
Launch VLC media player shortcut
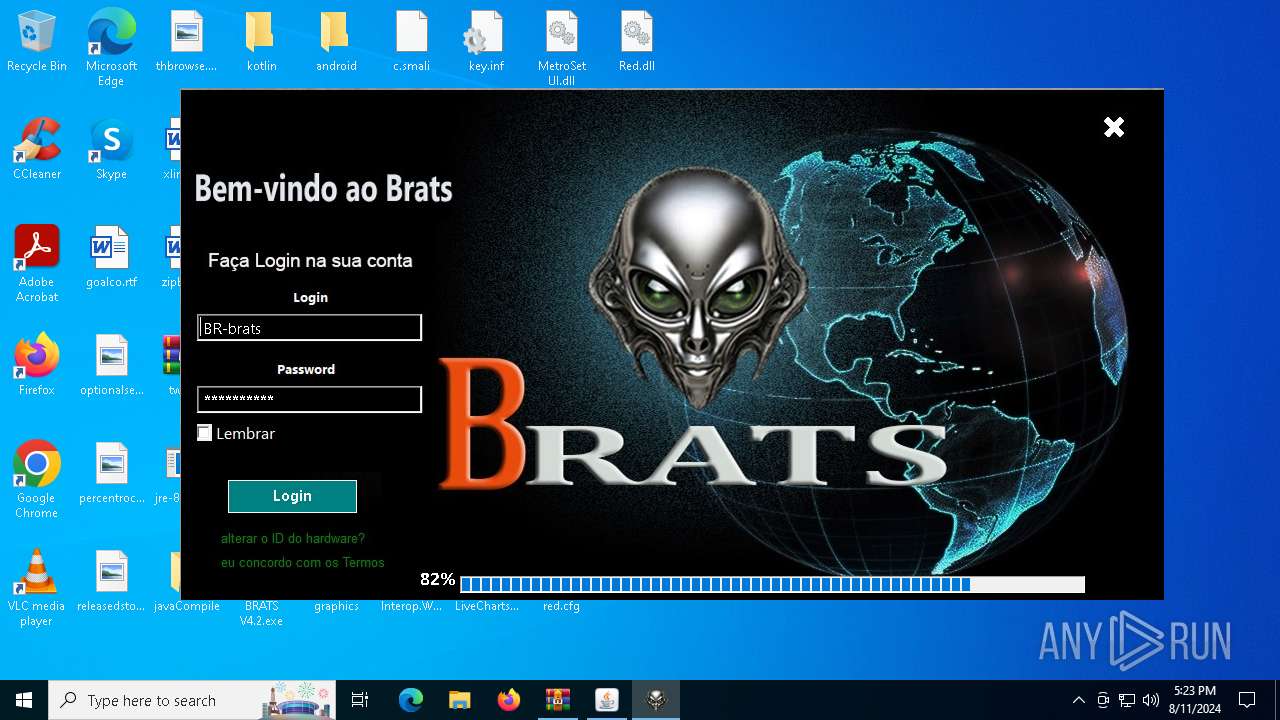coord(37,588)
